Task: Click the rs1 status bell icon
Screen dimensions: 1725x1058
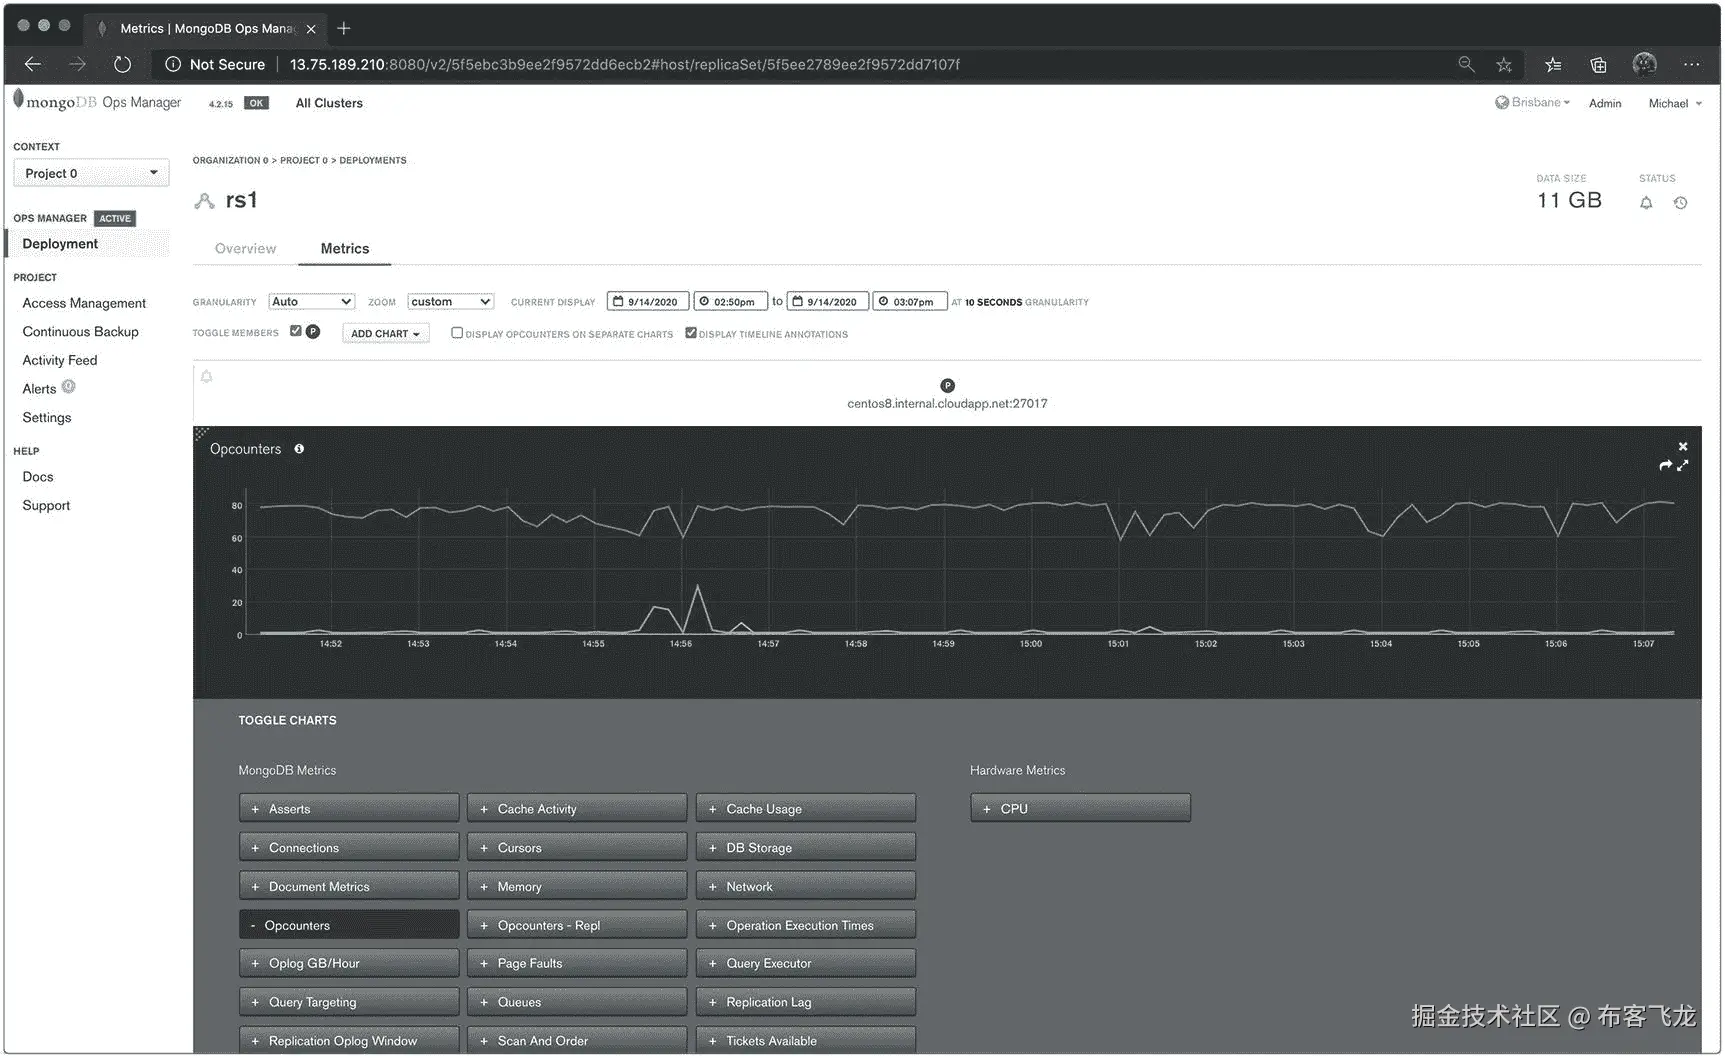Action: [1646, 203]
